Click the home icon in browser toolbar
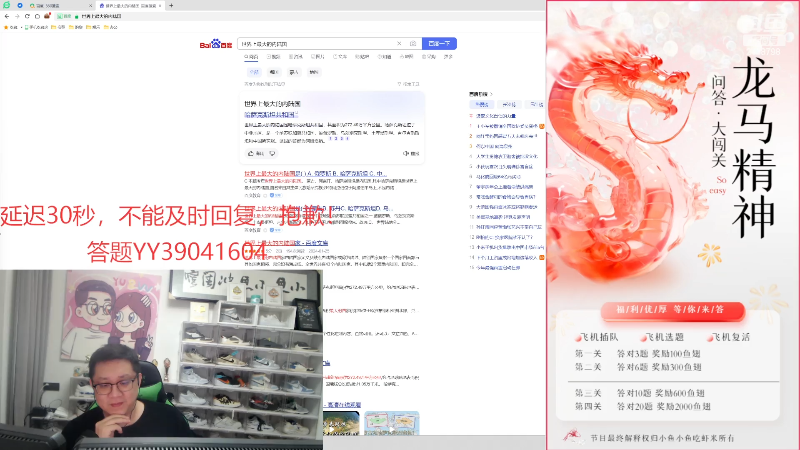This screenshot has width=800, height=450. pos(37,16)
